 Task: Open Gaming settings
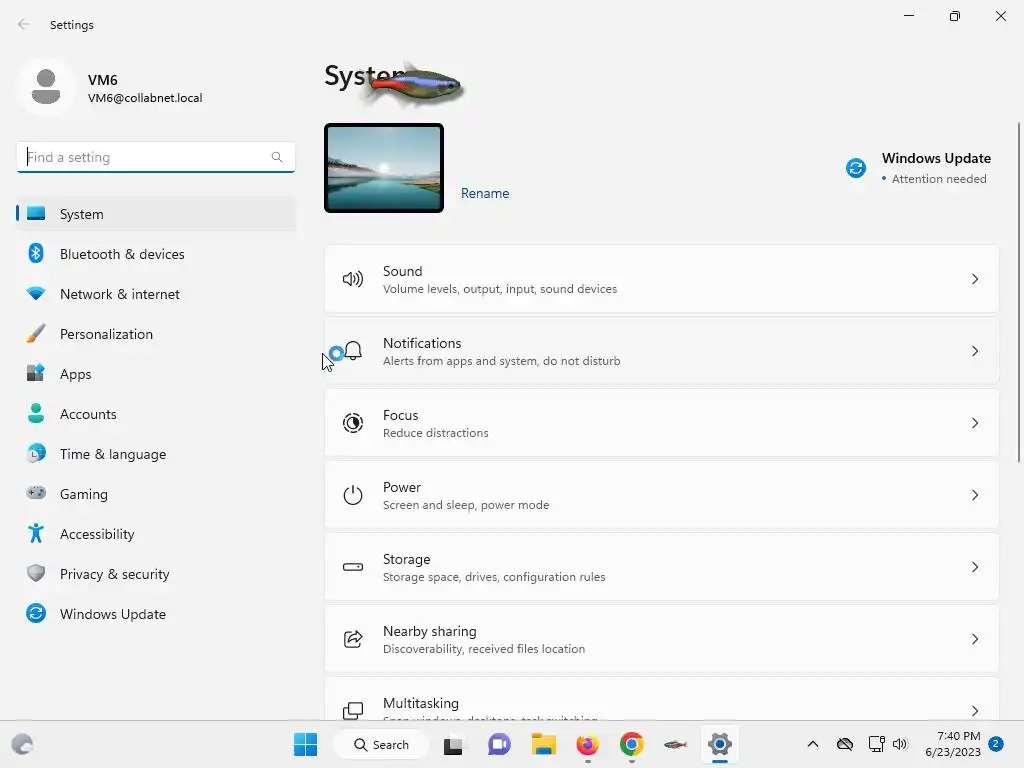pos(156,494)
